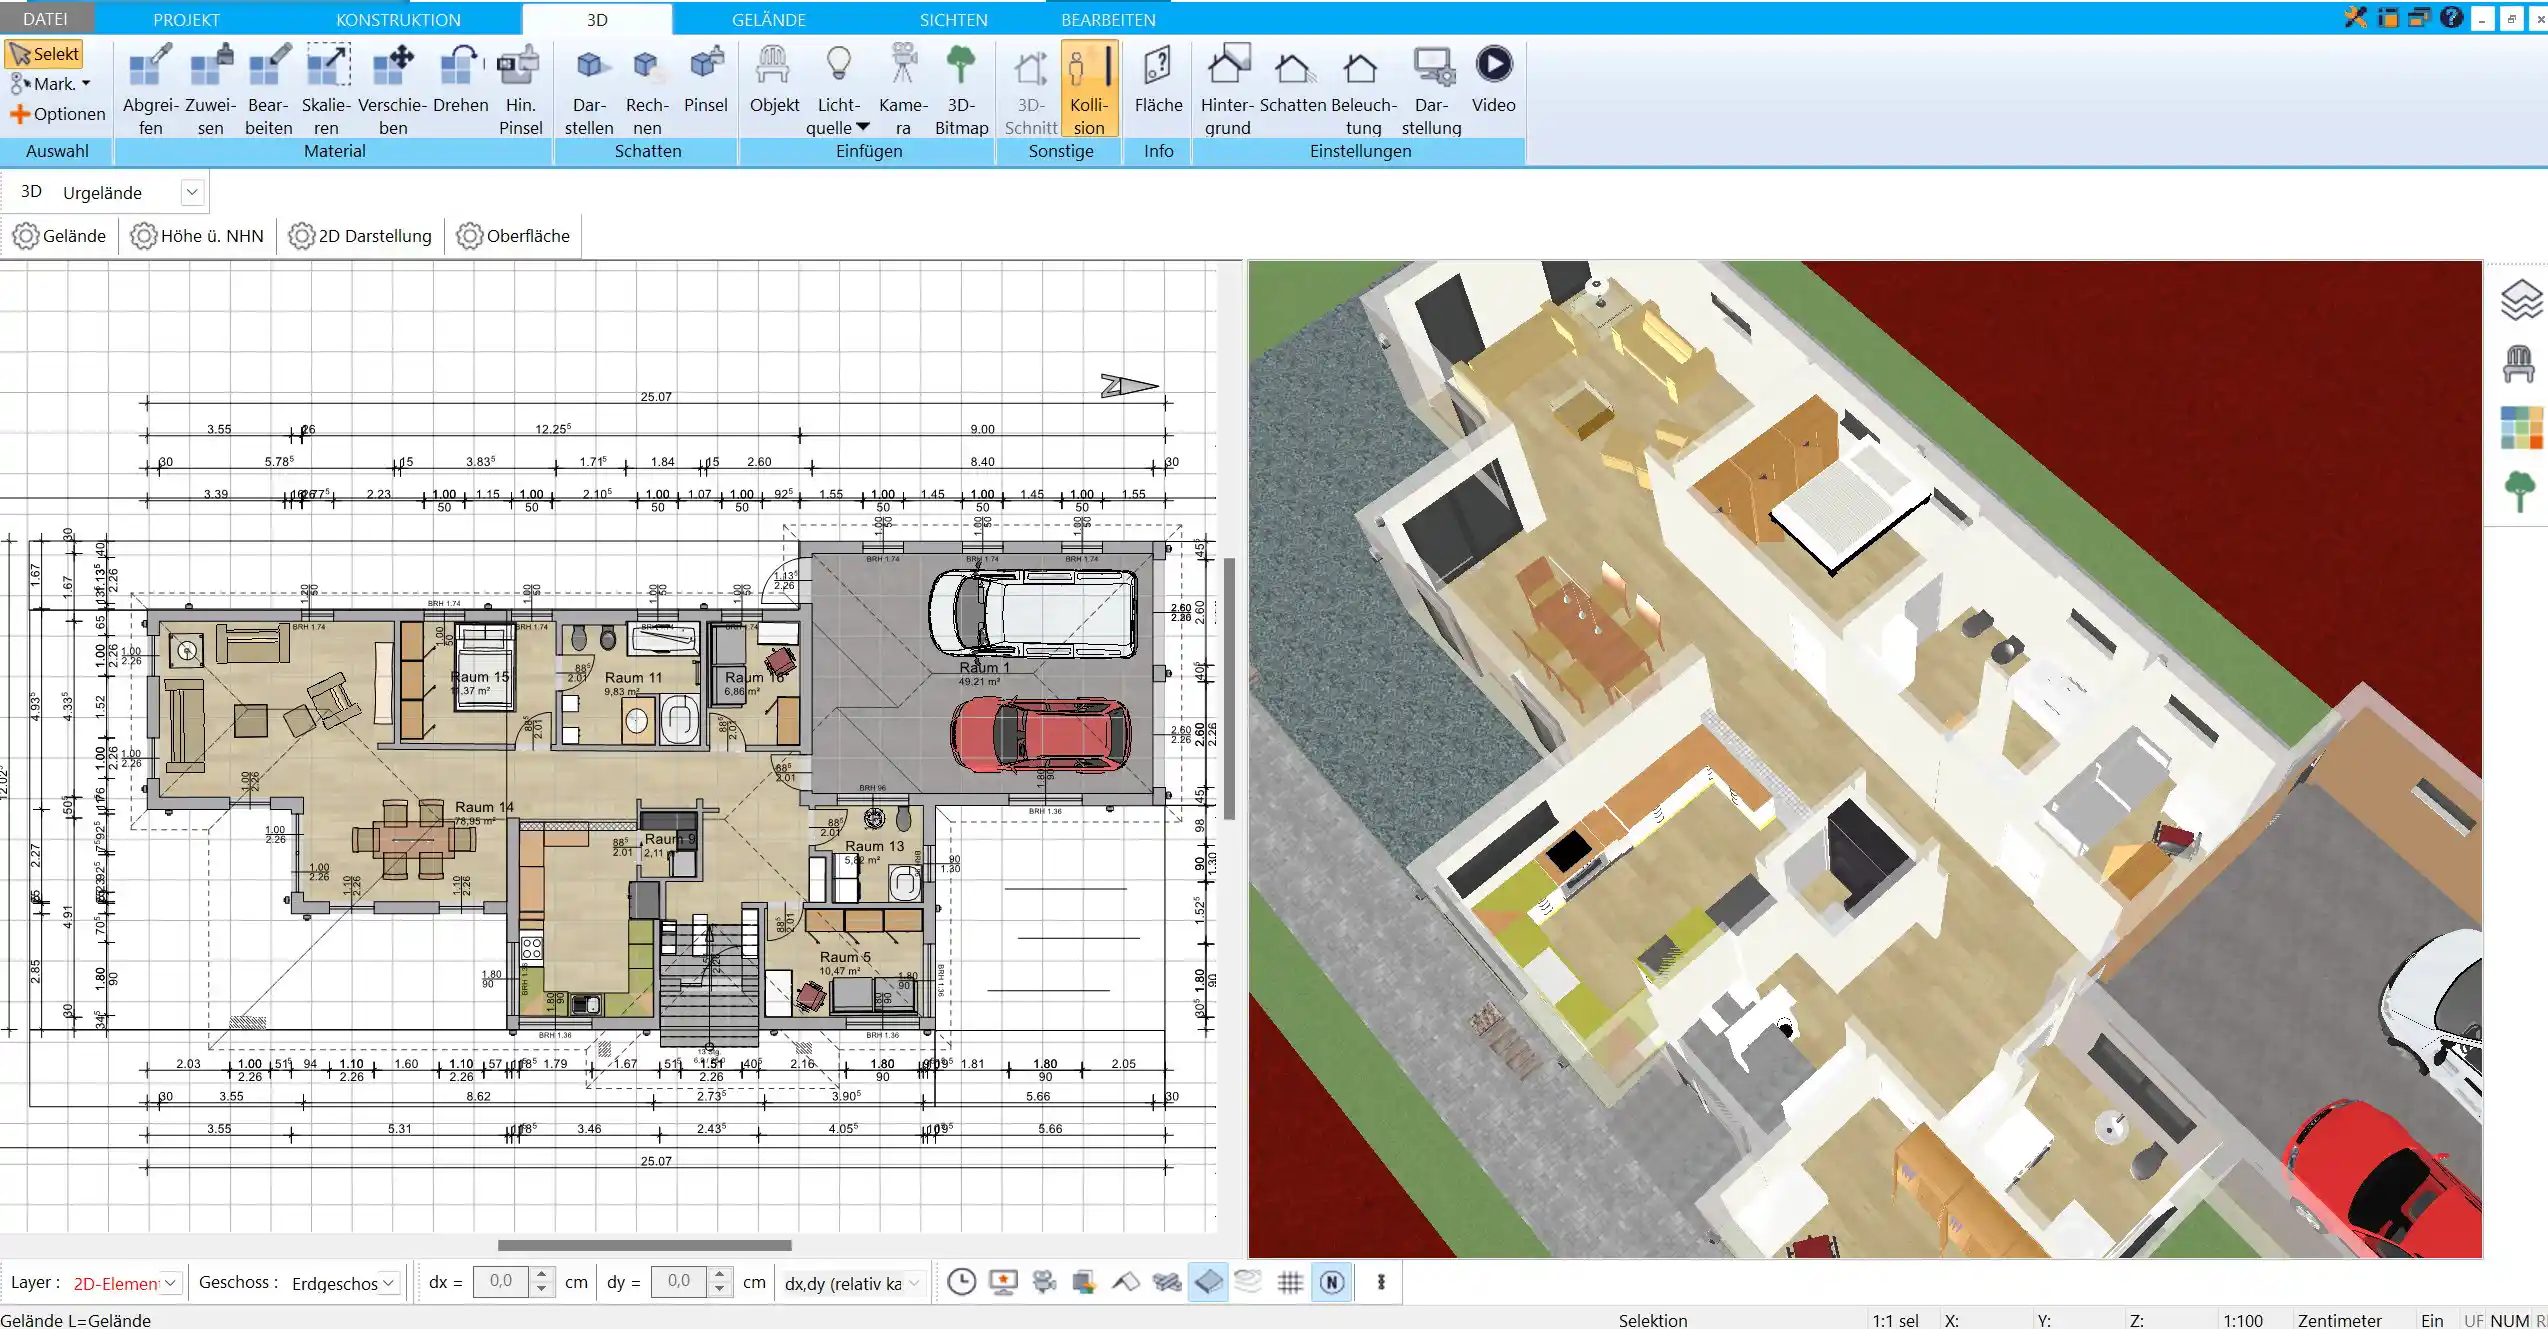Open the layers panel in right sidebar
Screen dimensions: 2548x1329
point(2520,300)
